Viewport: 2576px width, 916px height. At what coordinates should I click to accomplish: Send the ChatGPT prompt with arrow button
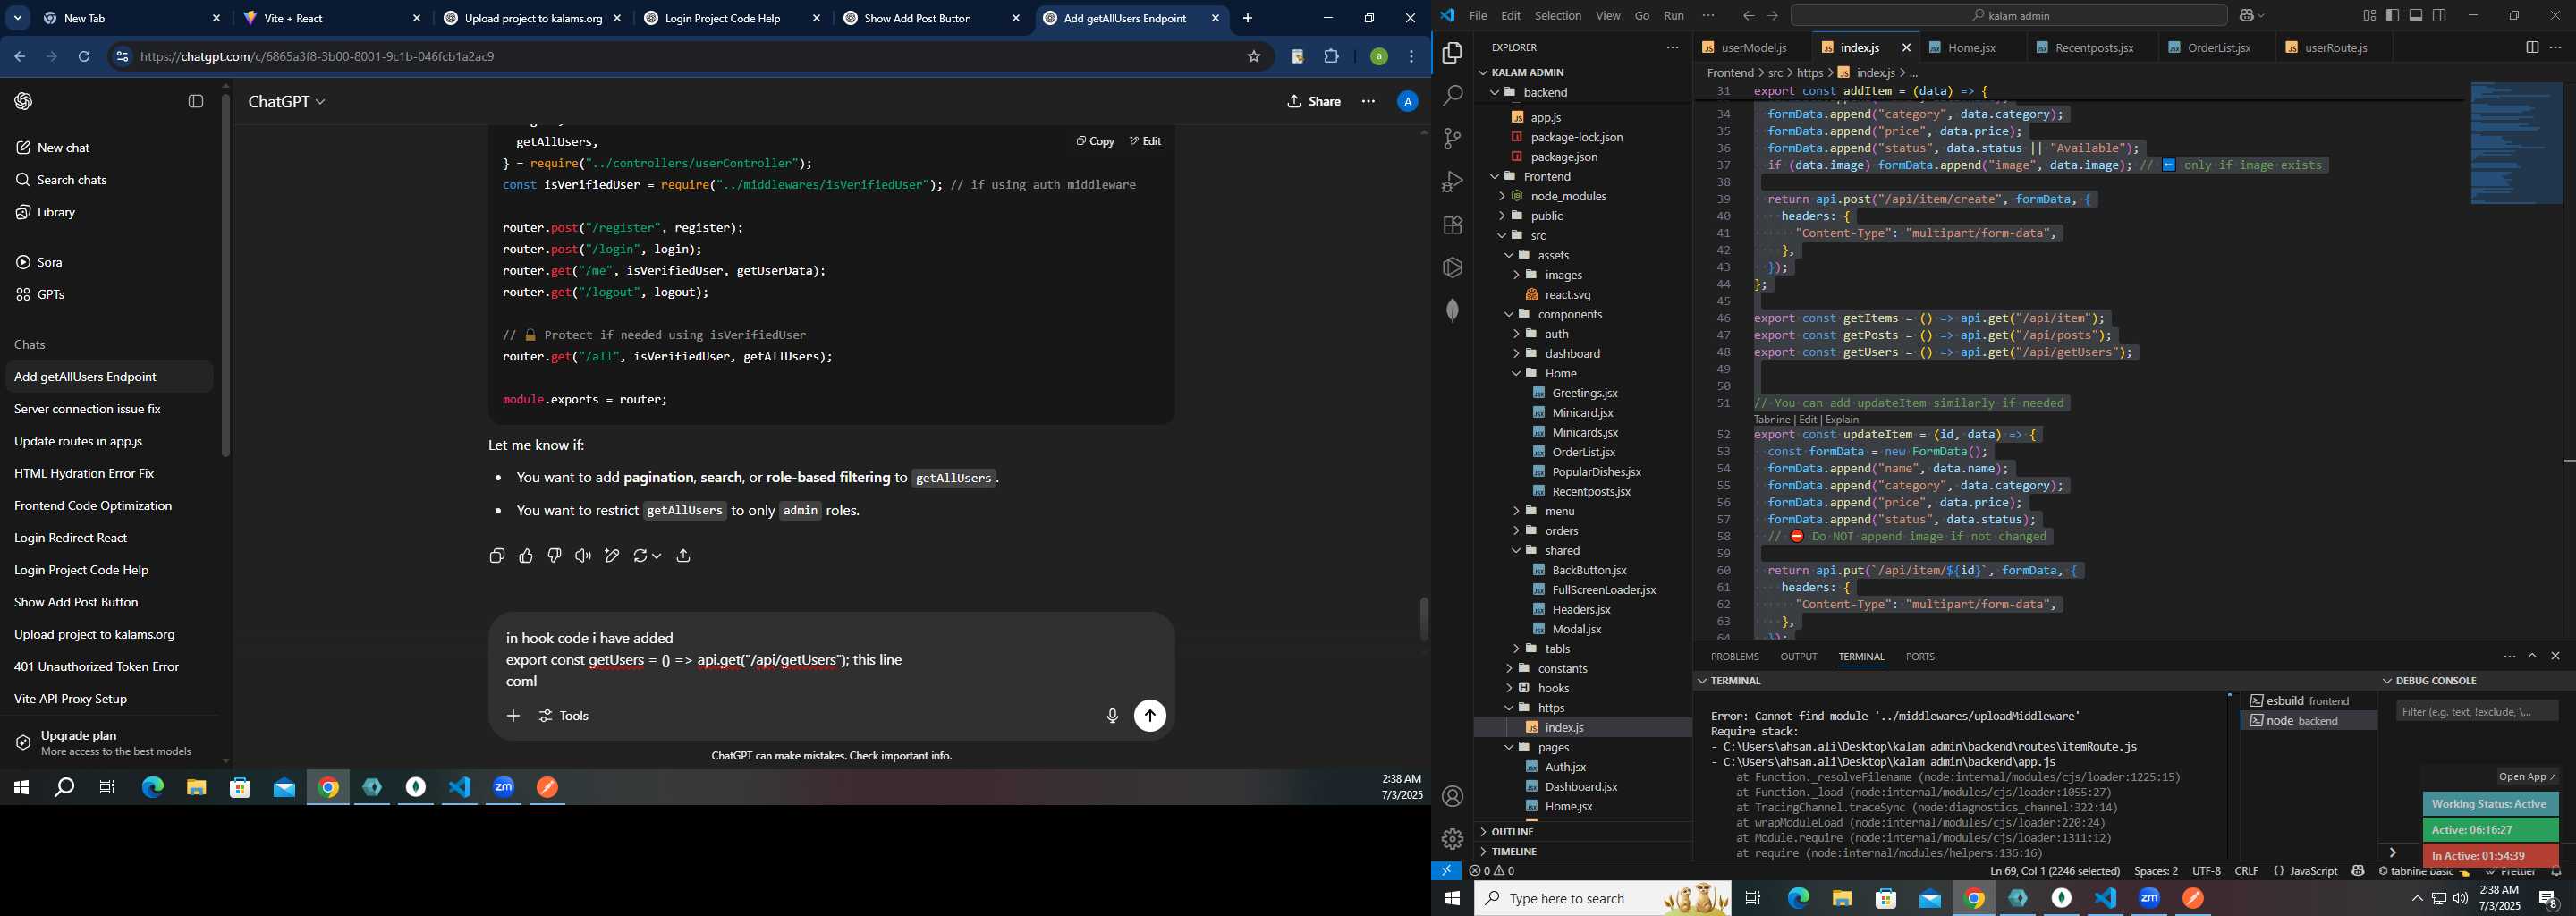(1150, 716)
